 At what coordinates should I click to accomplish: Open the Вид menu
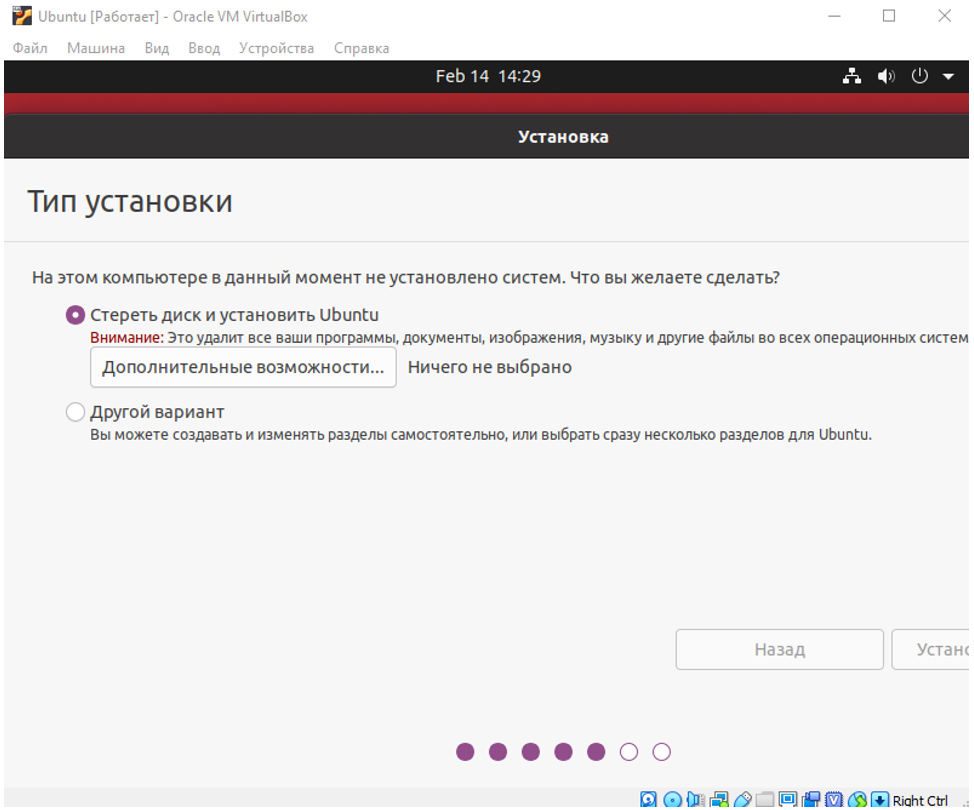tap(157, 48)
